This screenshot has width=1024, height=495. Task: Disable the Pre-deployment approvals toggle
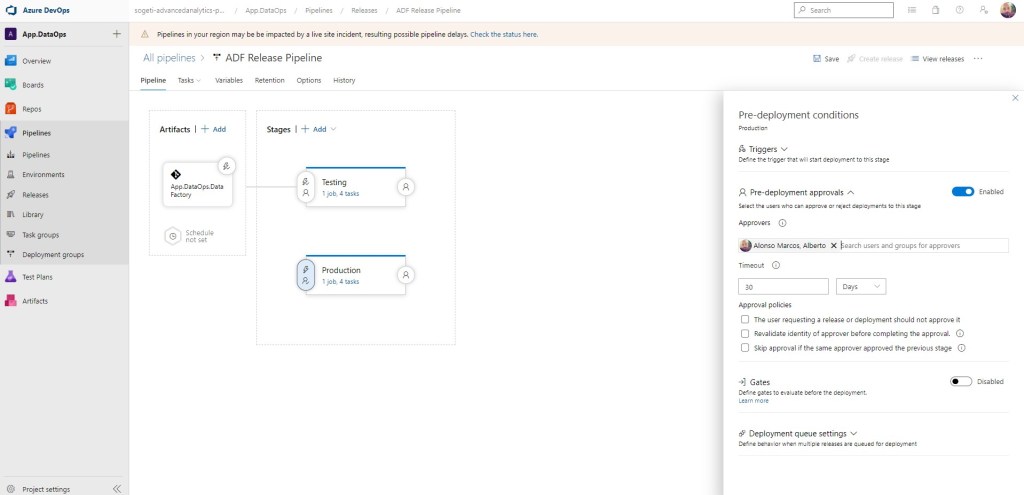coord(962,191)
